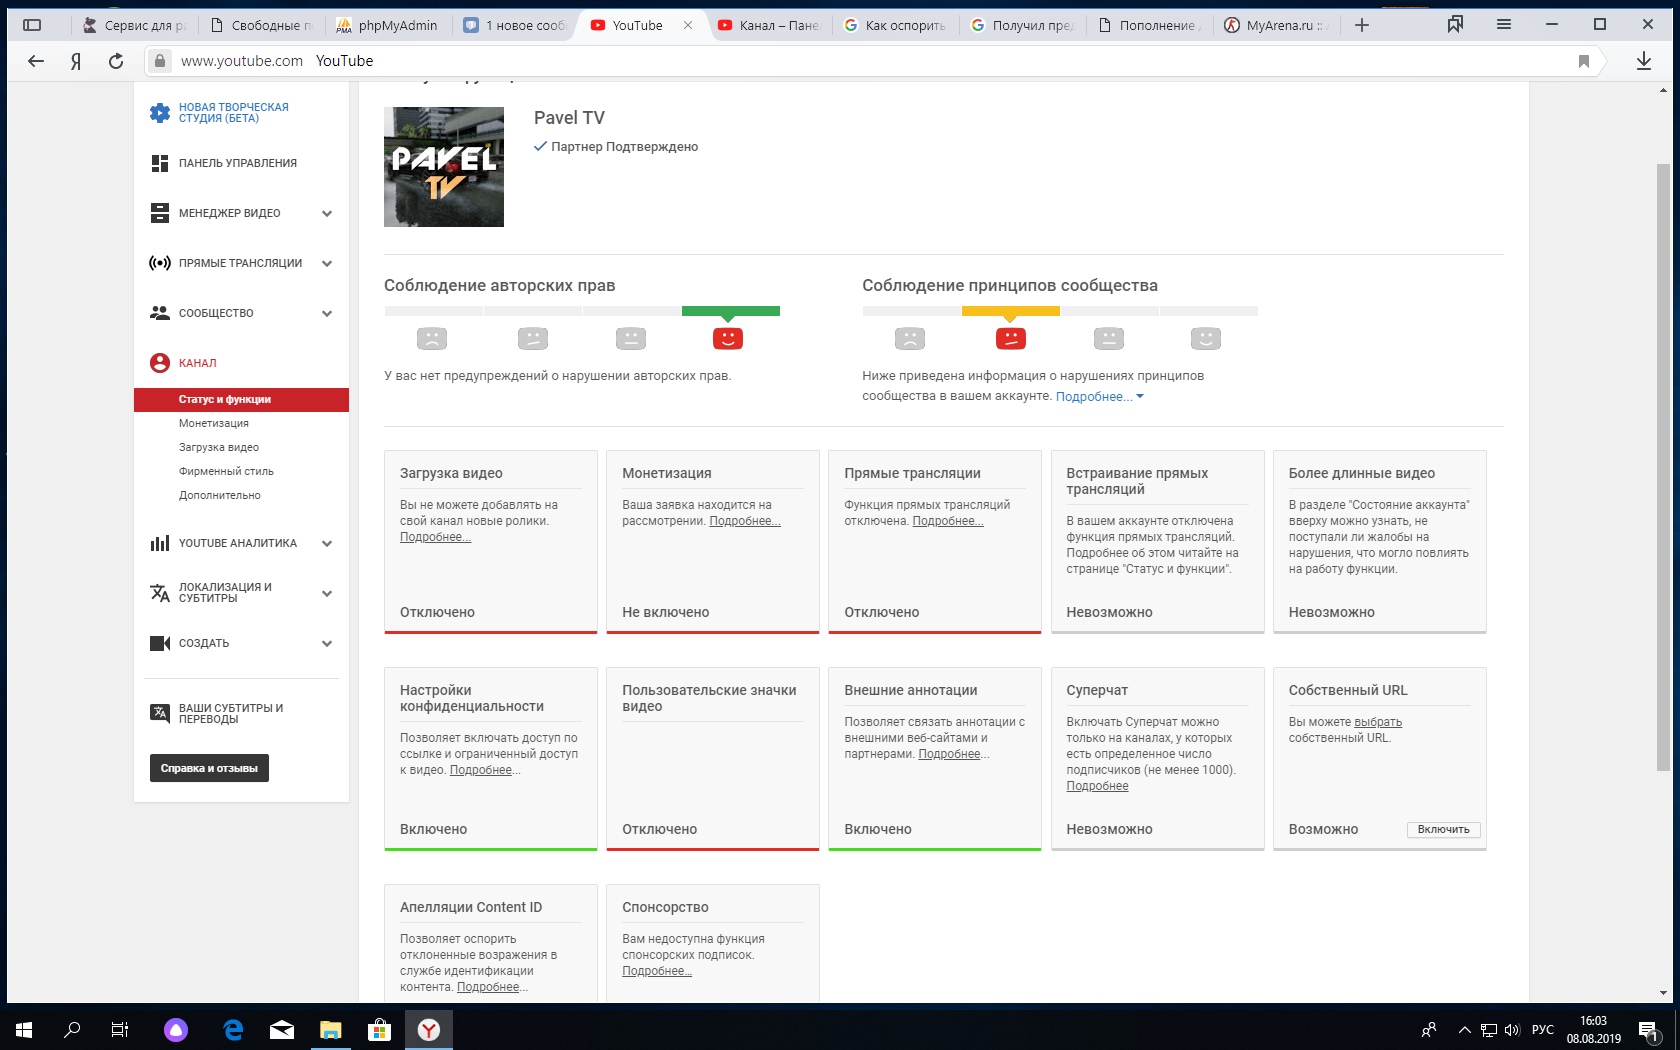The height and width of the screenshot is (1050, 1680).
Task: Click the lock icon in the address bar
Action: click(160, 61)
